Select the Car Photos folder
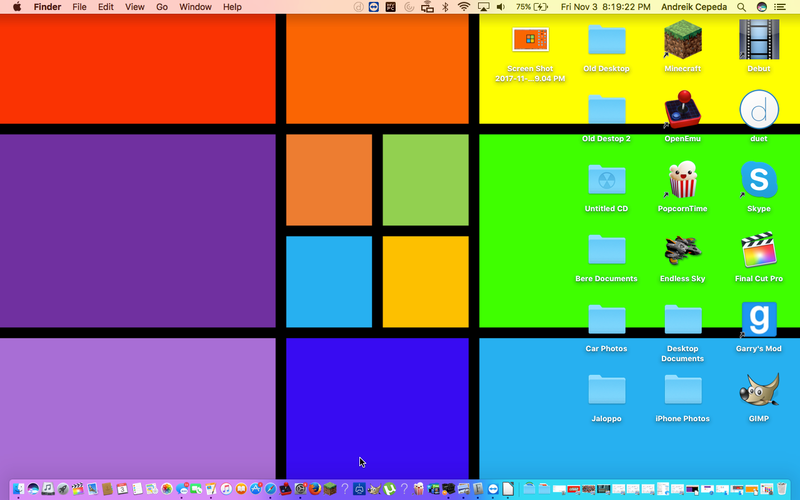 point(607,319)
